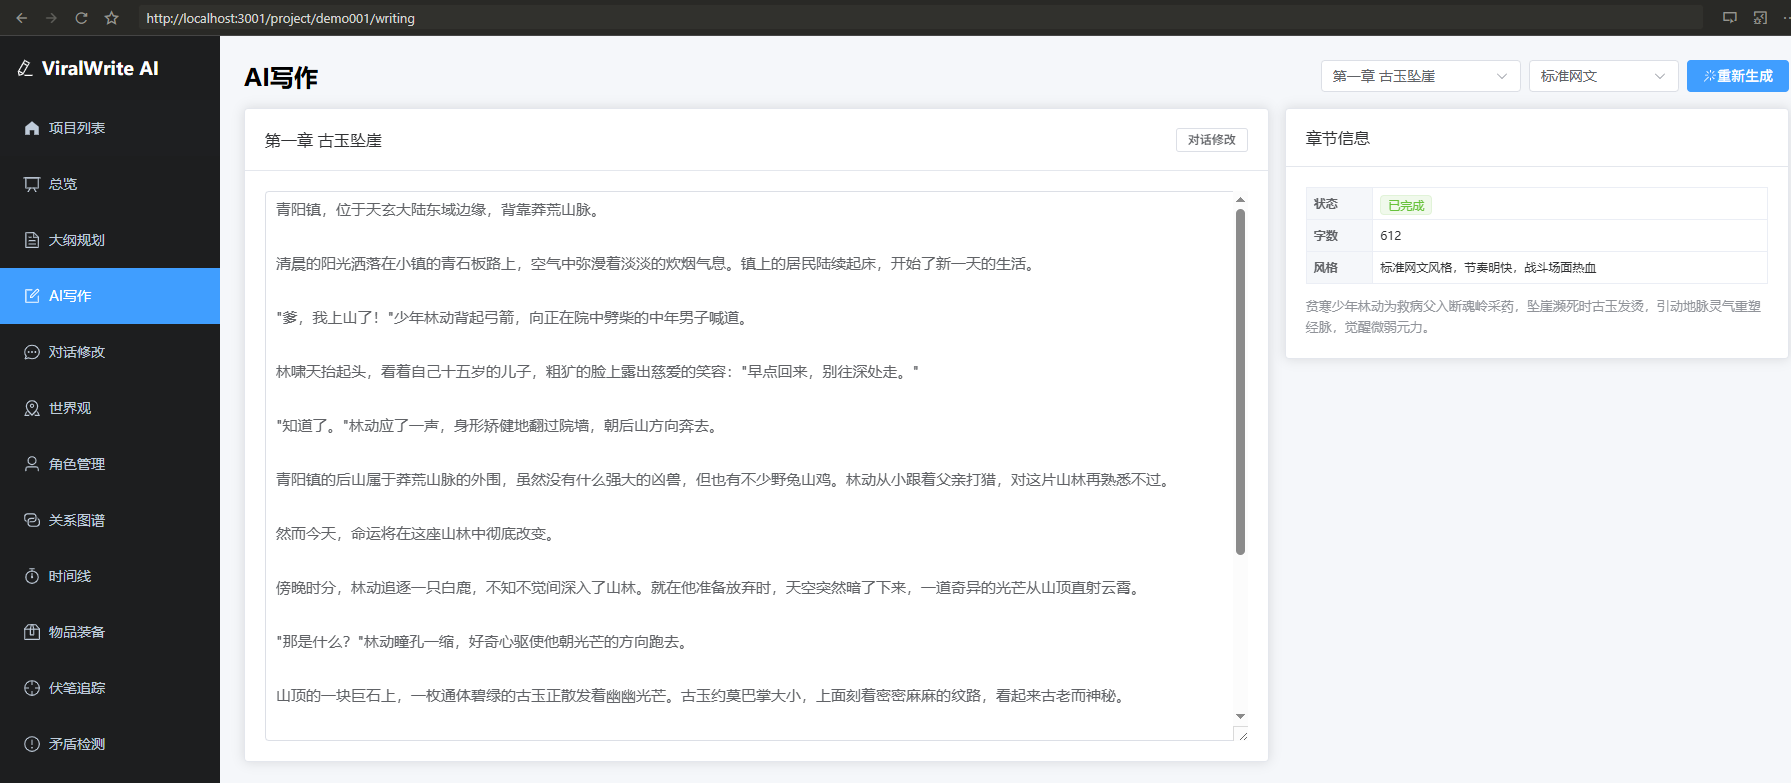Open 矛盾检测 in the sidebar
The image size is (1791, 783).
tap(110, 744)
